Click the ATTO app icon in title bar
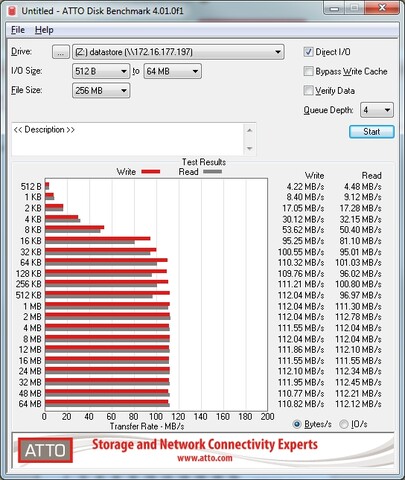Image resolution: width=405 pixels, height=480 pixels. point(12,11)
